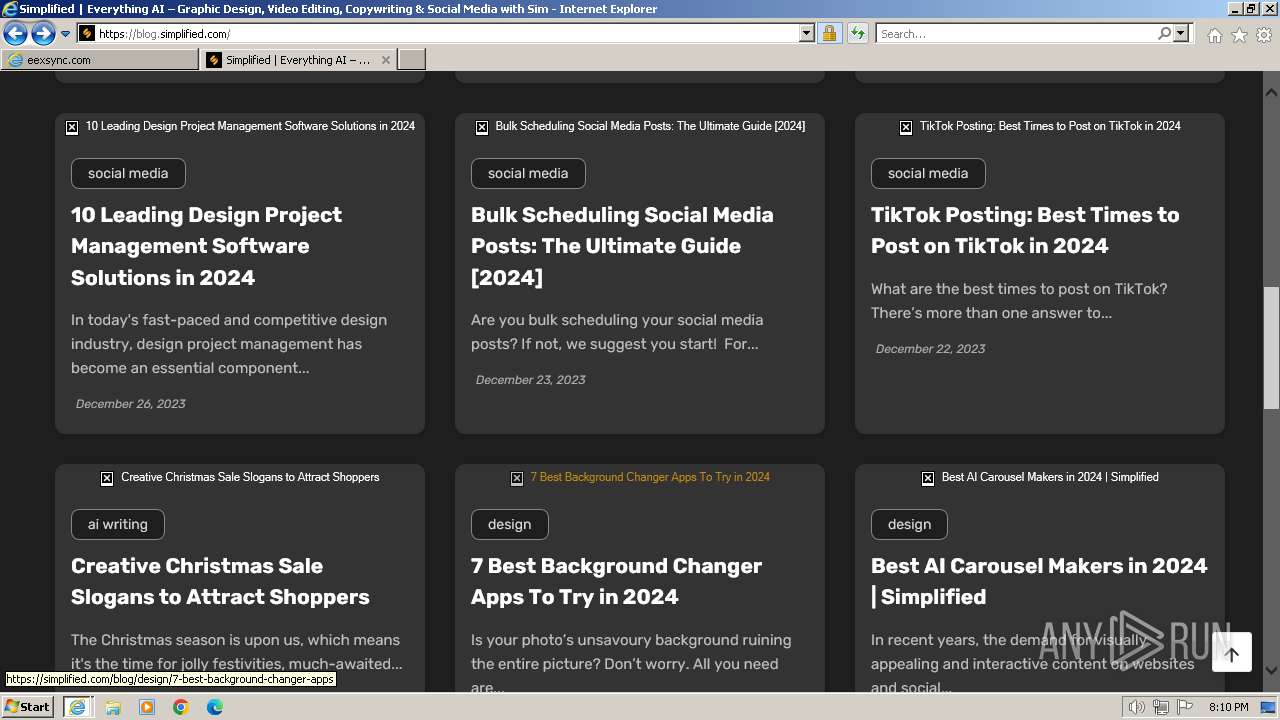Open the Tools gear icon
Viewport: 1280px width, 720px height.
[1264, 35]
